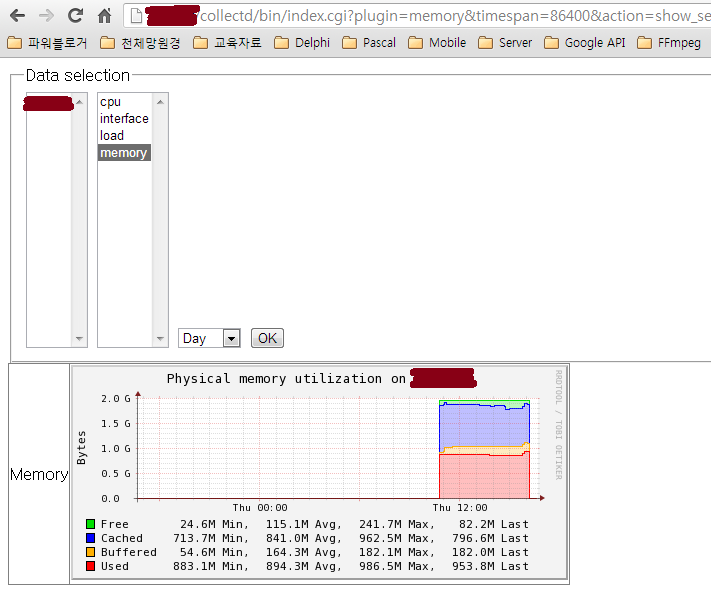Select interface in the plugin list

tap(124, 119)
